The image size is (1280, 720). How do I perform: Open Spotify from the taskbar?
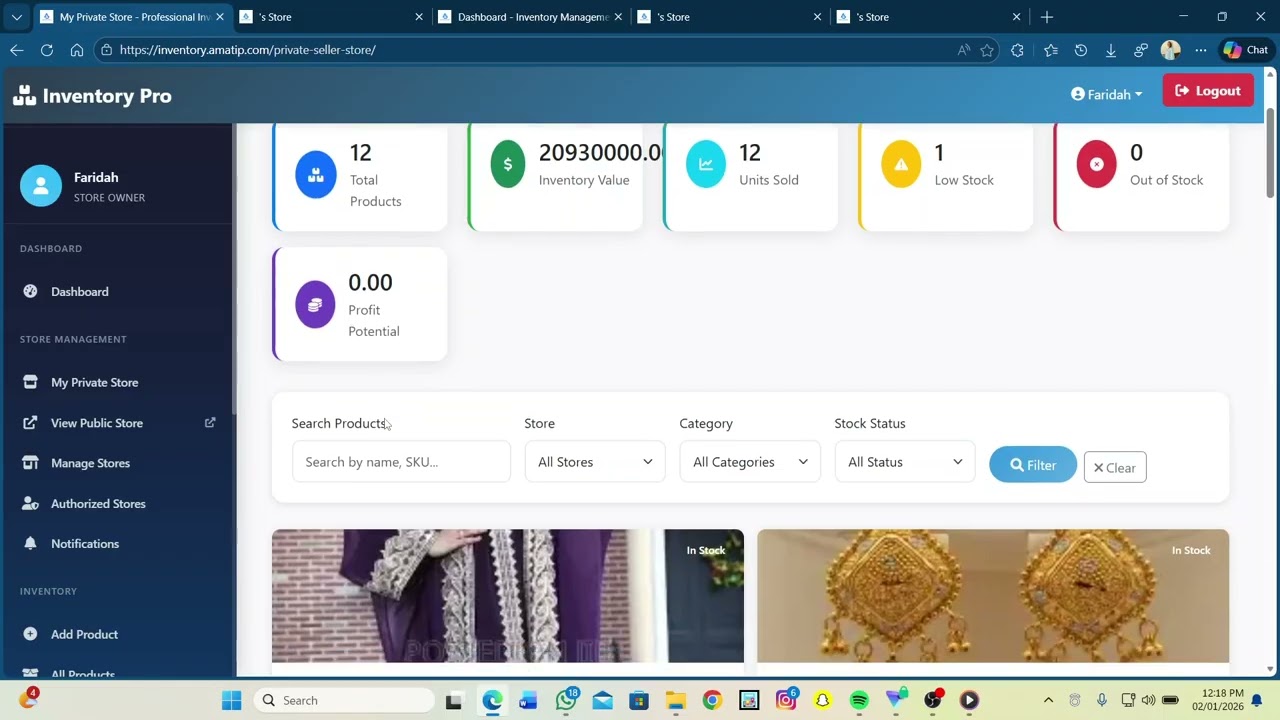(859, 700)
